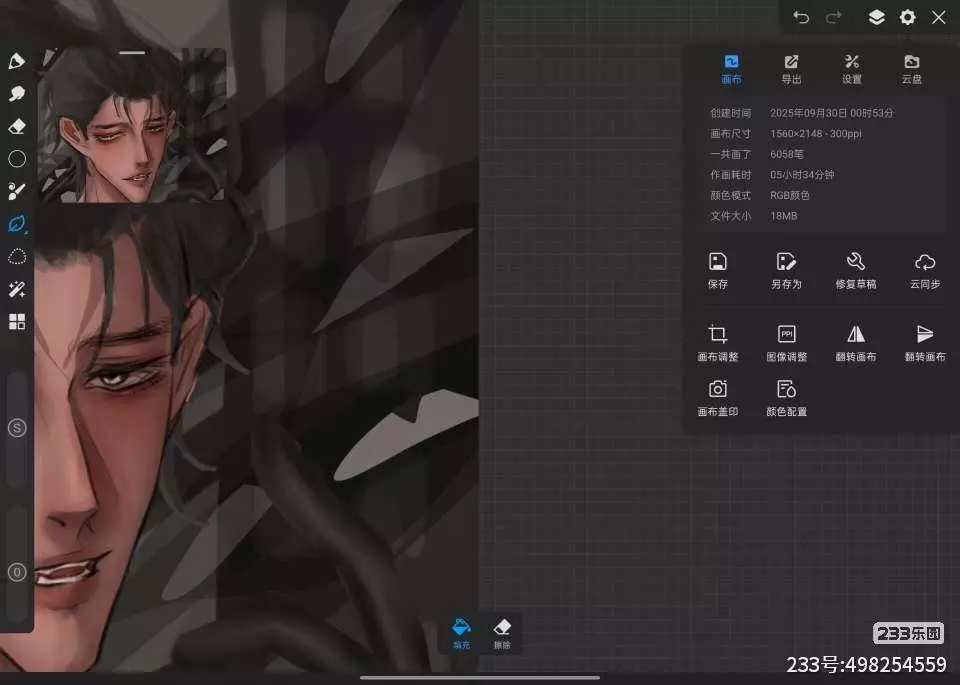This screenshot has height=685, width=960.
Task: Open 画布调整 canvas crop option
Action: click(718, 343)
